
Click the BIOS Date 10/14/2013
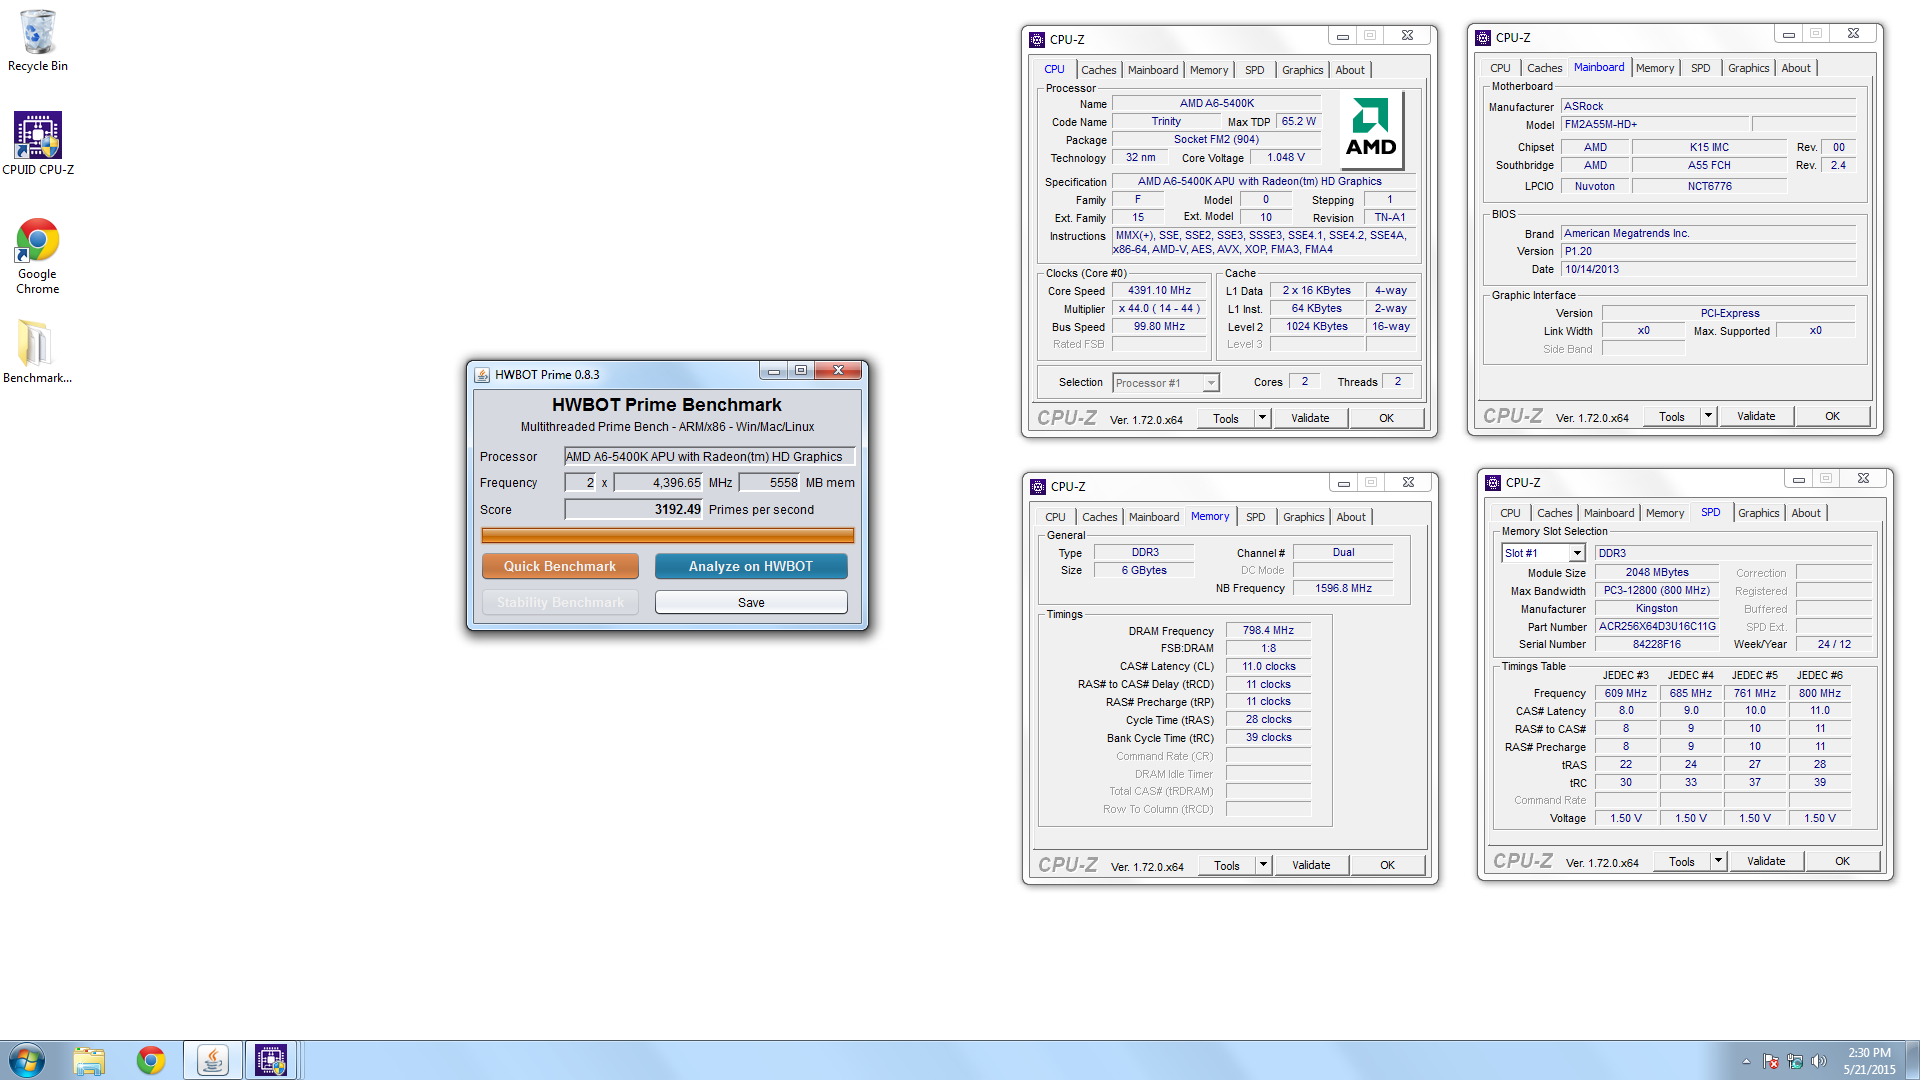pos(1709,269)
